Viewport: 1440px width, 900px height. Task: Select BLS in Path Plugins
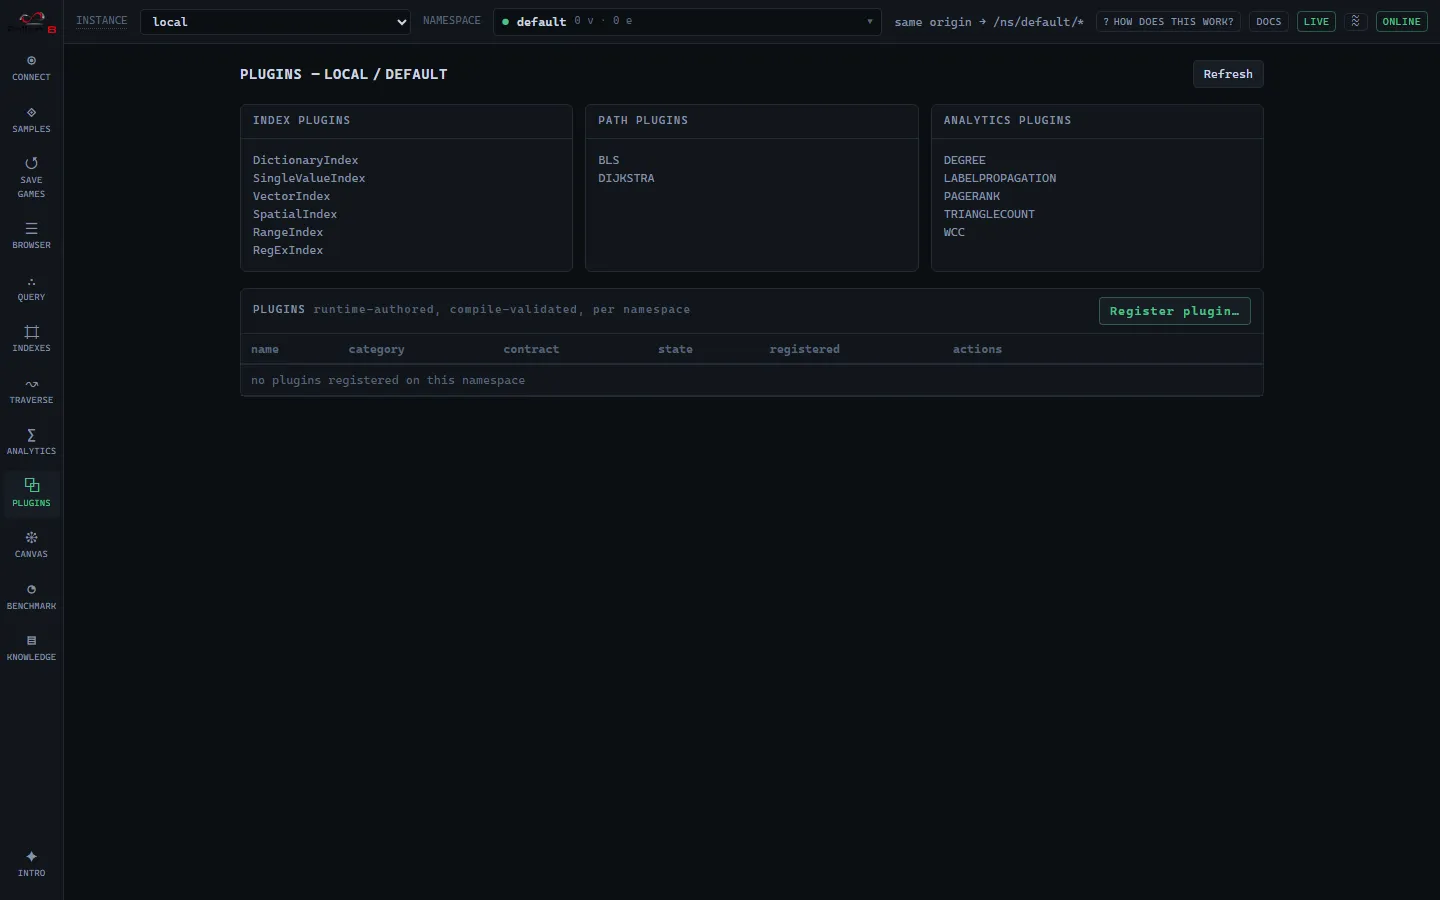[x=609, y=160]
